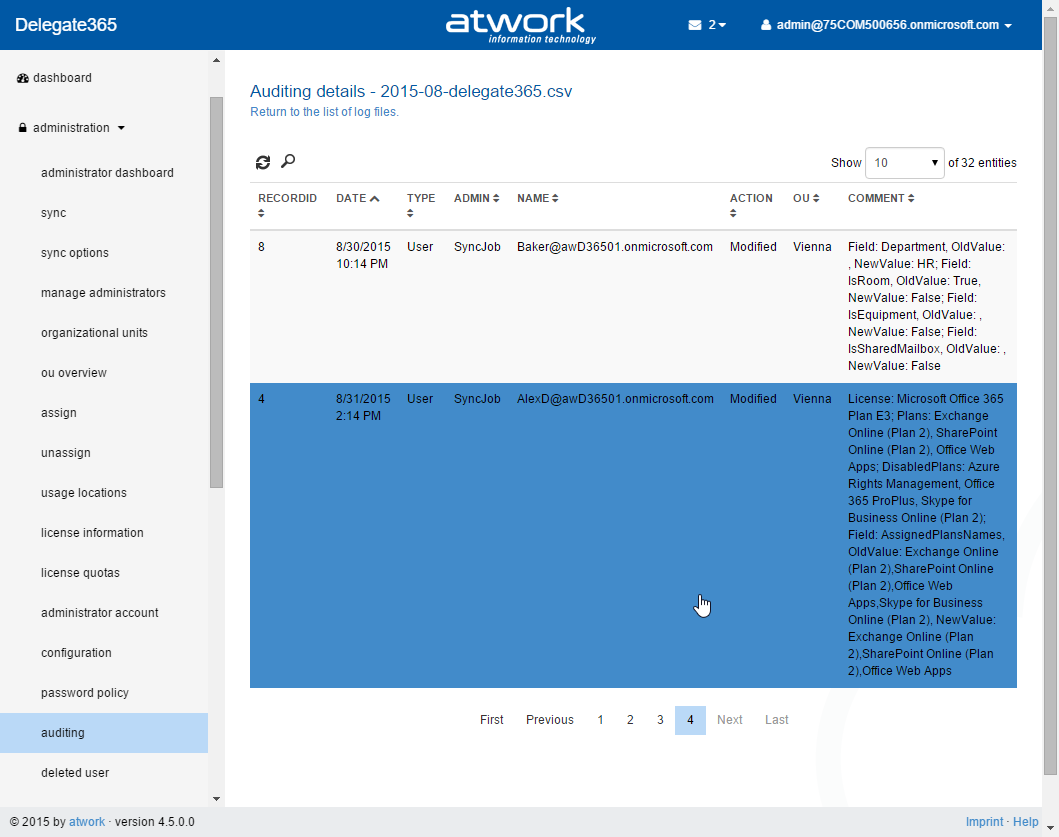Image resolution: width=1059 pixels, height=837 pixels.
Task: Open the envelope notifications icon
Action: (x=695, y=25)
